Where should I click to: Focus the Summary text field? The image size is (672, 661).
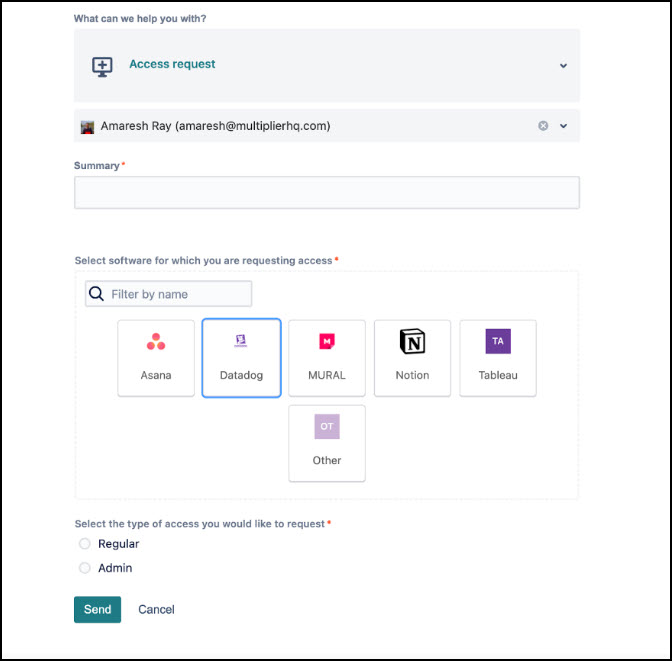pyautogui.click(x=326, y=193)
